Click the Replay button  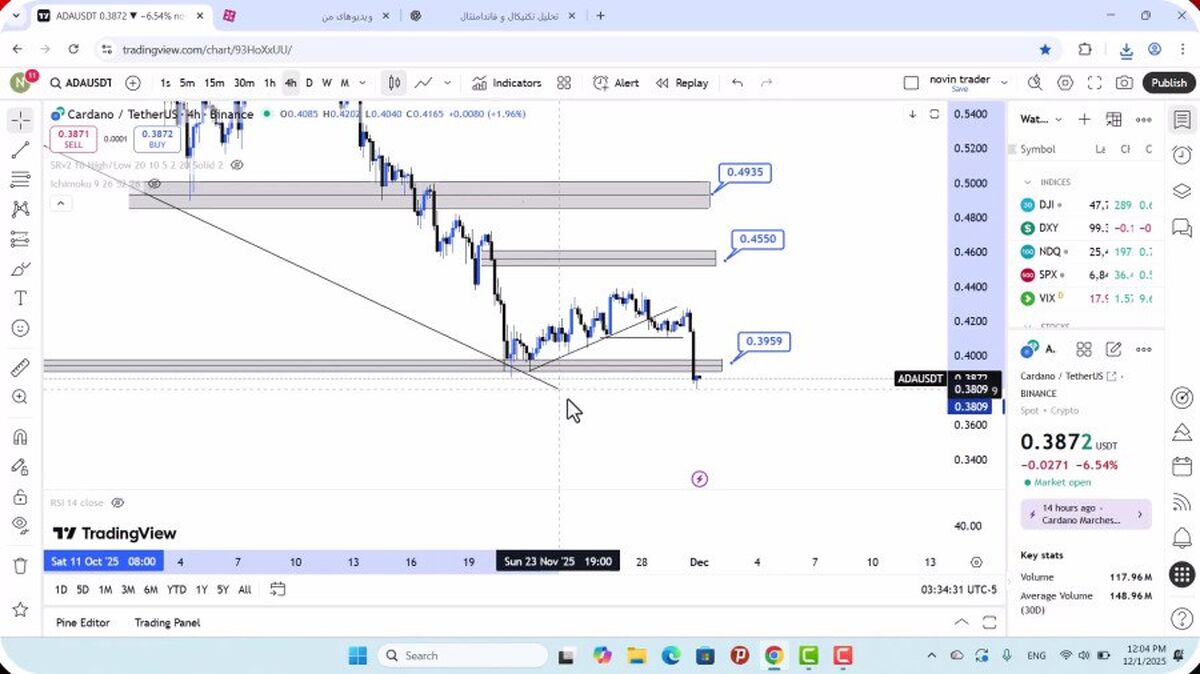(x=682, y=83)
